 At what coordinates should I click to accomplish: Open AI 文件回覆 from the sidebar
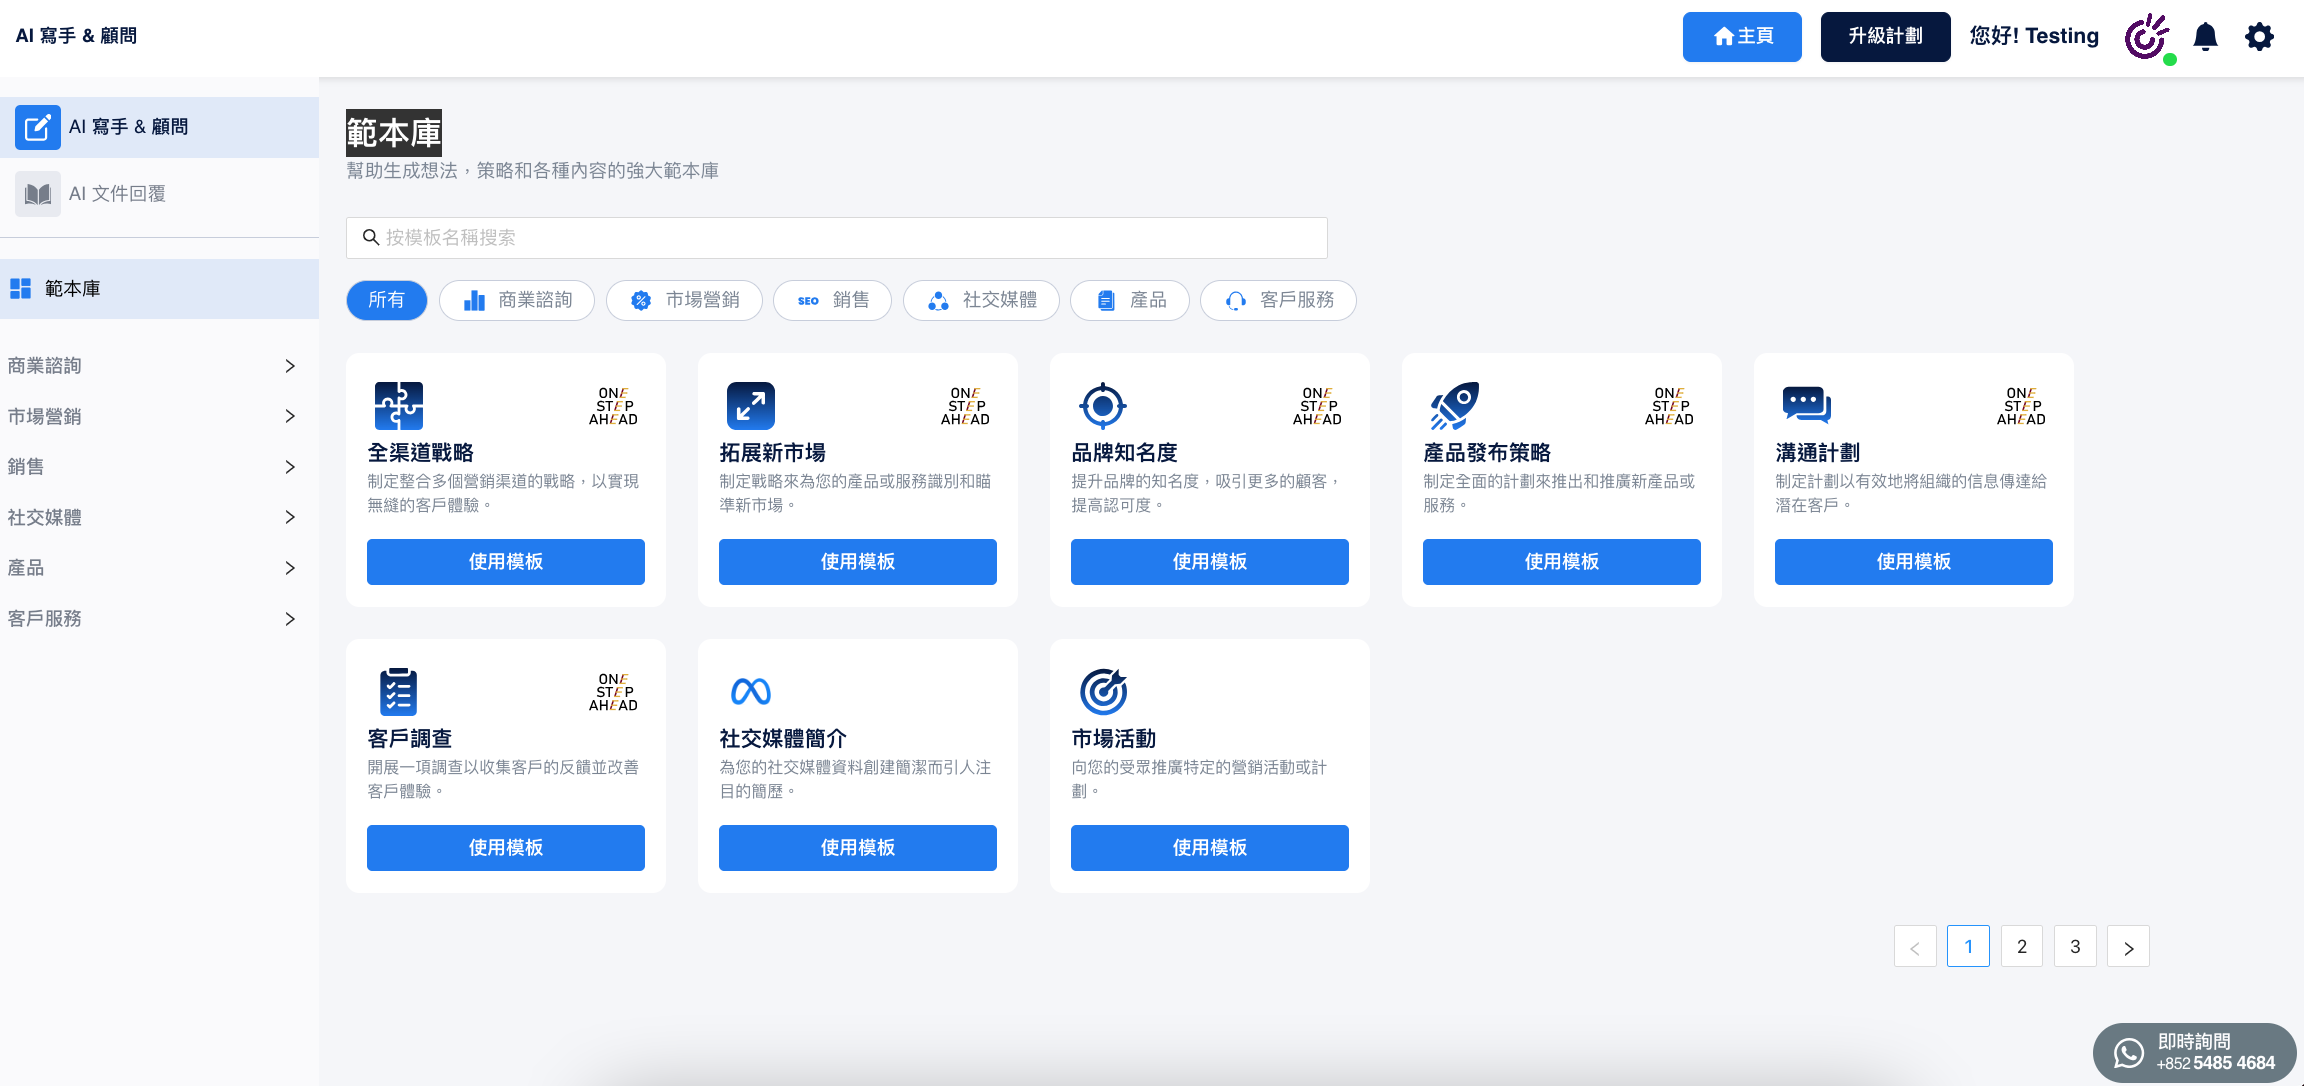(117, 194)
